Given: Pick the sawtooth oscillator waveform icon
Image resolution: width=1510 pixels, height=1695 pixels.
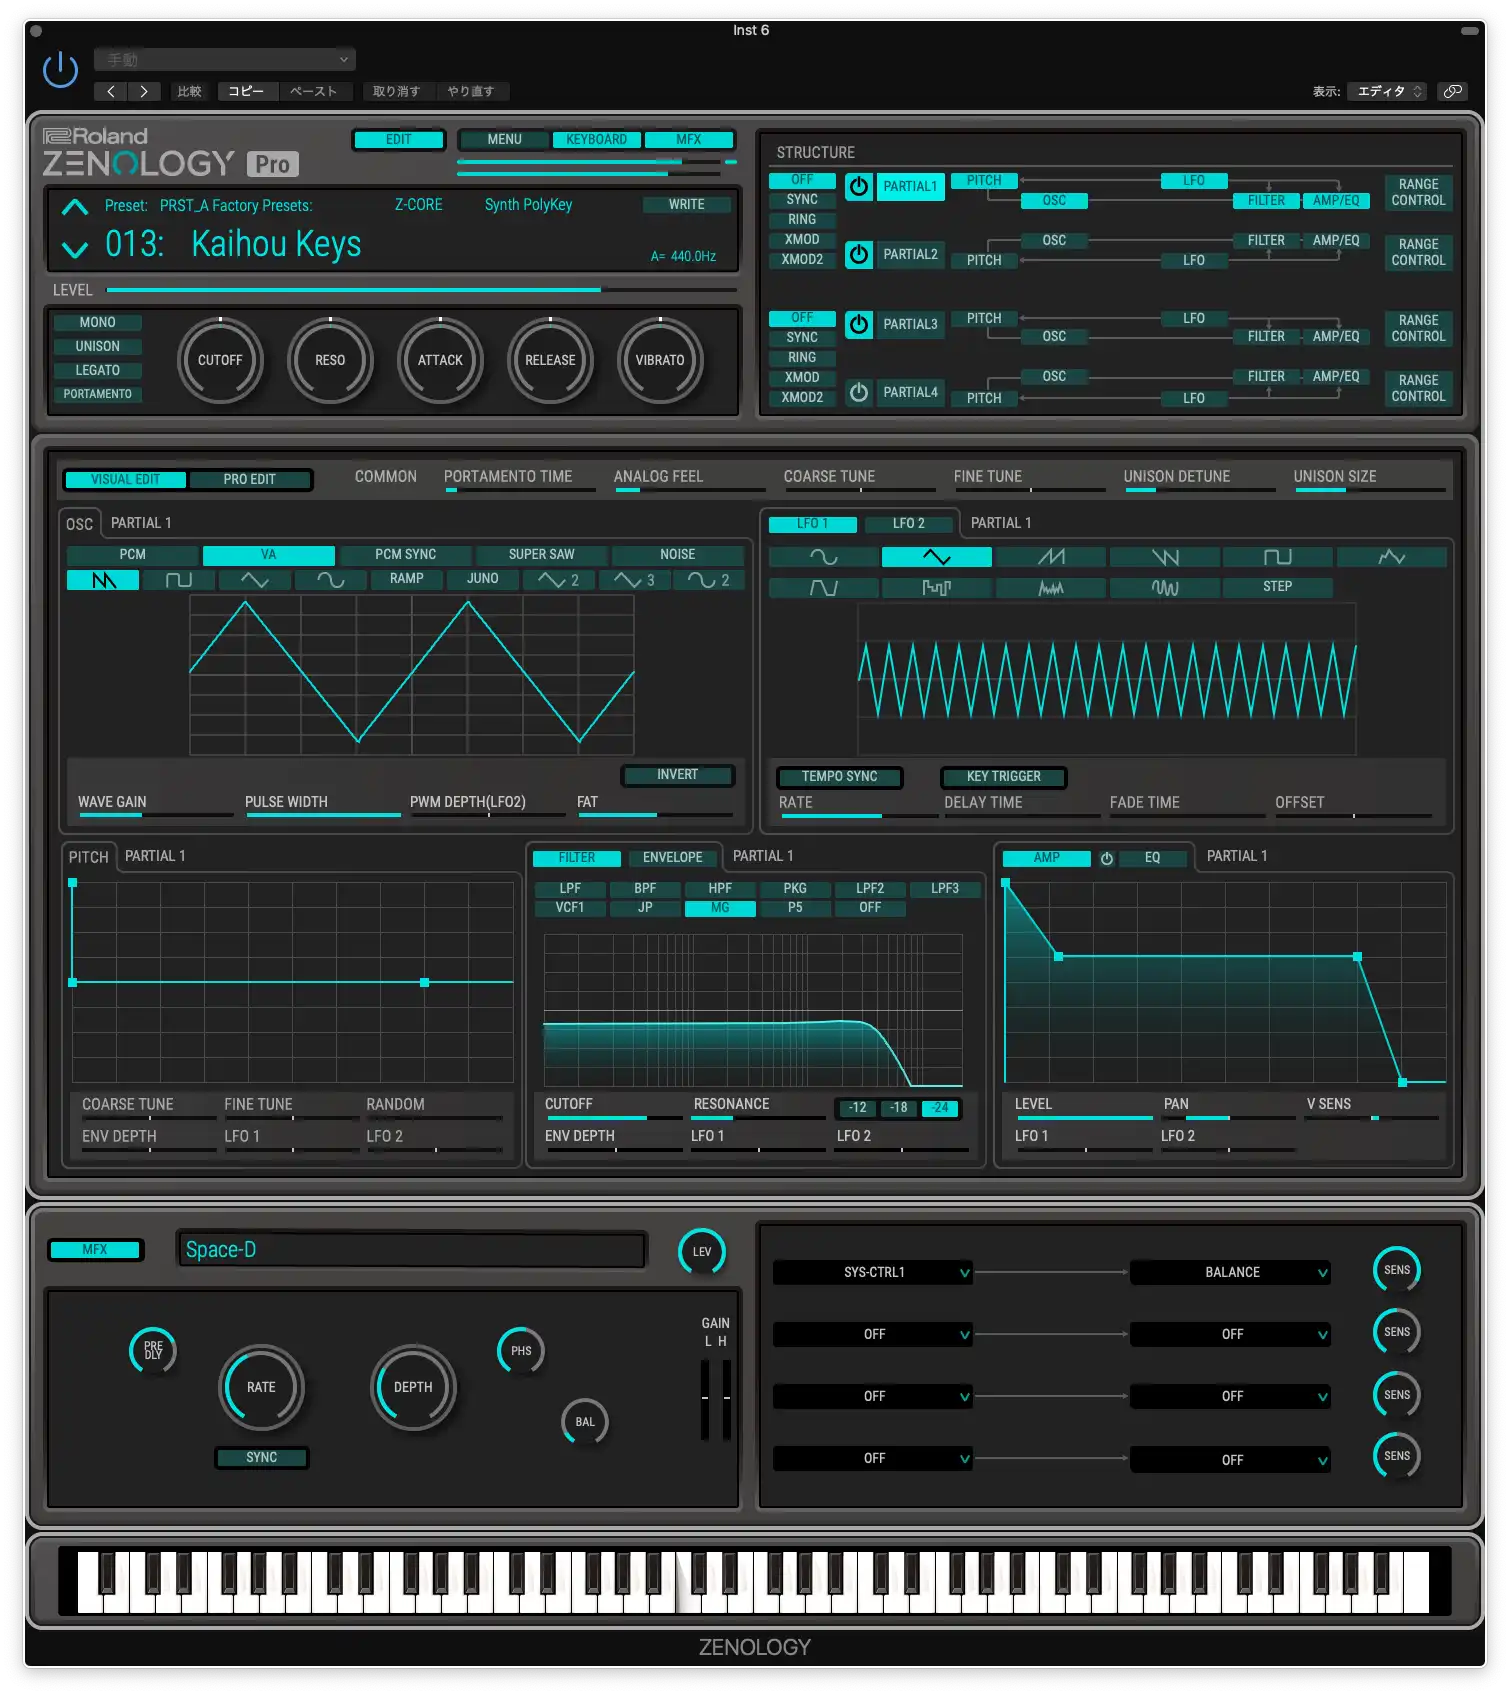Looking at the screenshot, I should click(x=103, y=580).
